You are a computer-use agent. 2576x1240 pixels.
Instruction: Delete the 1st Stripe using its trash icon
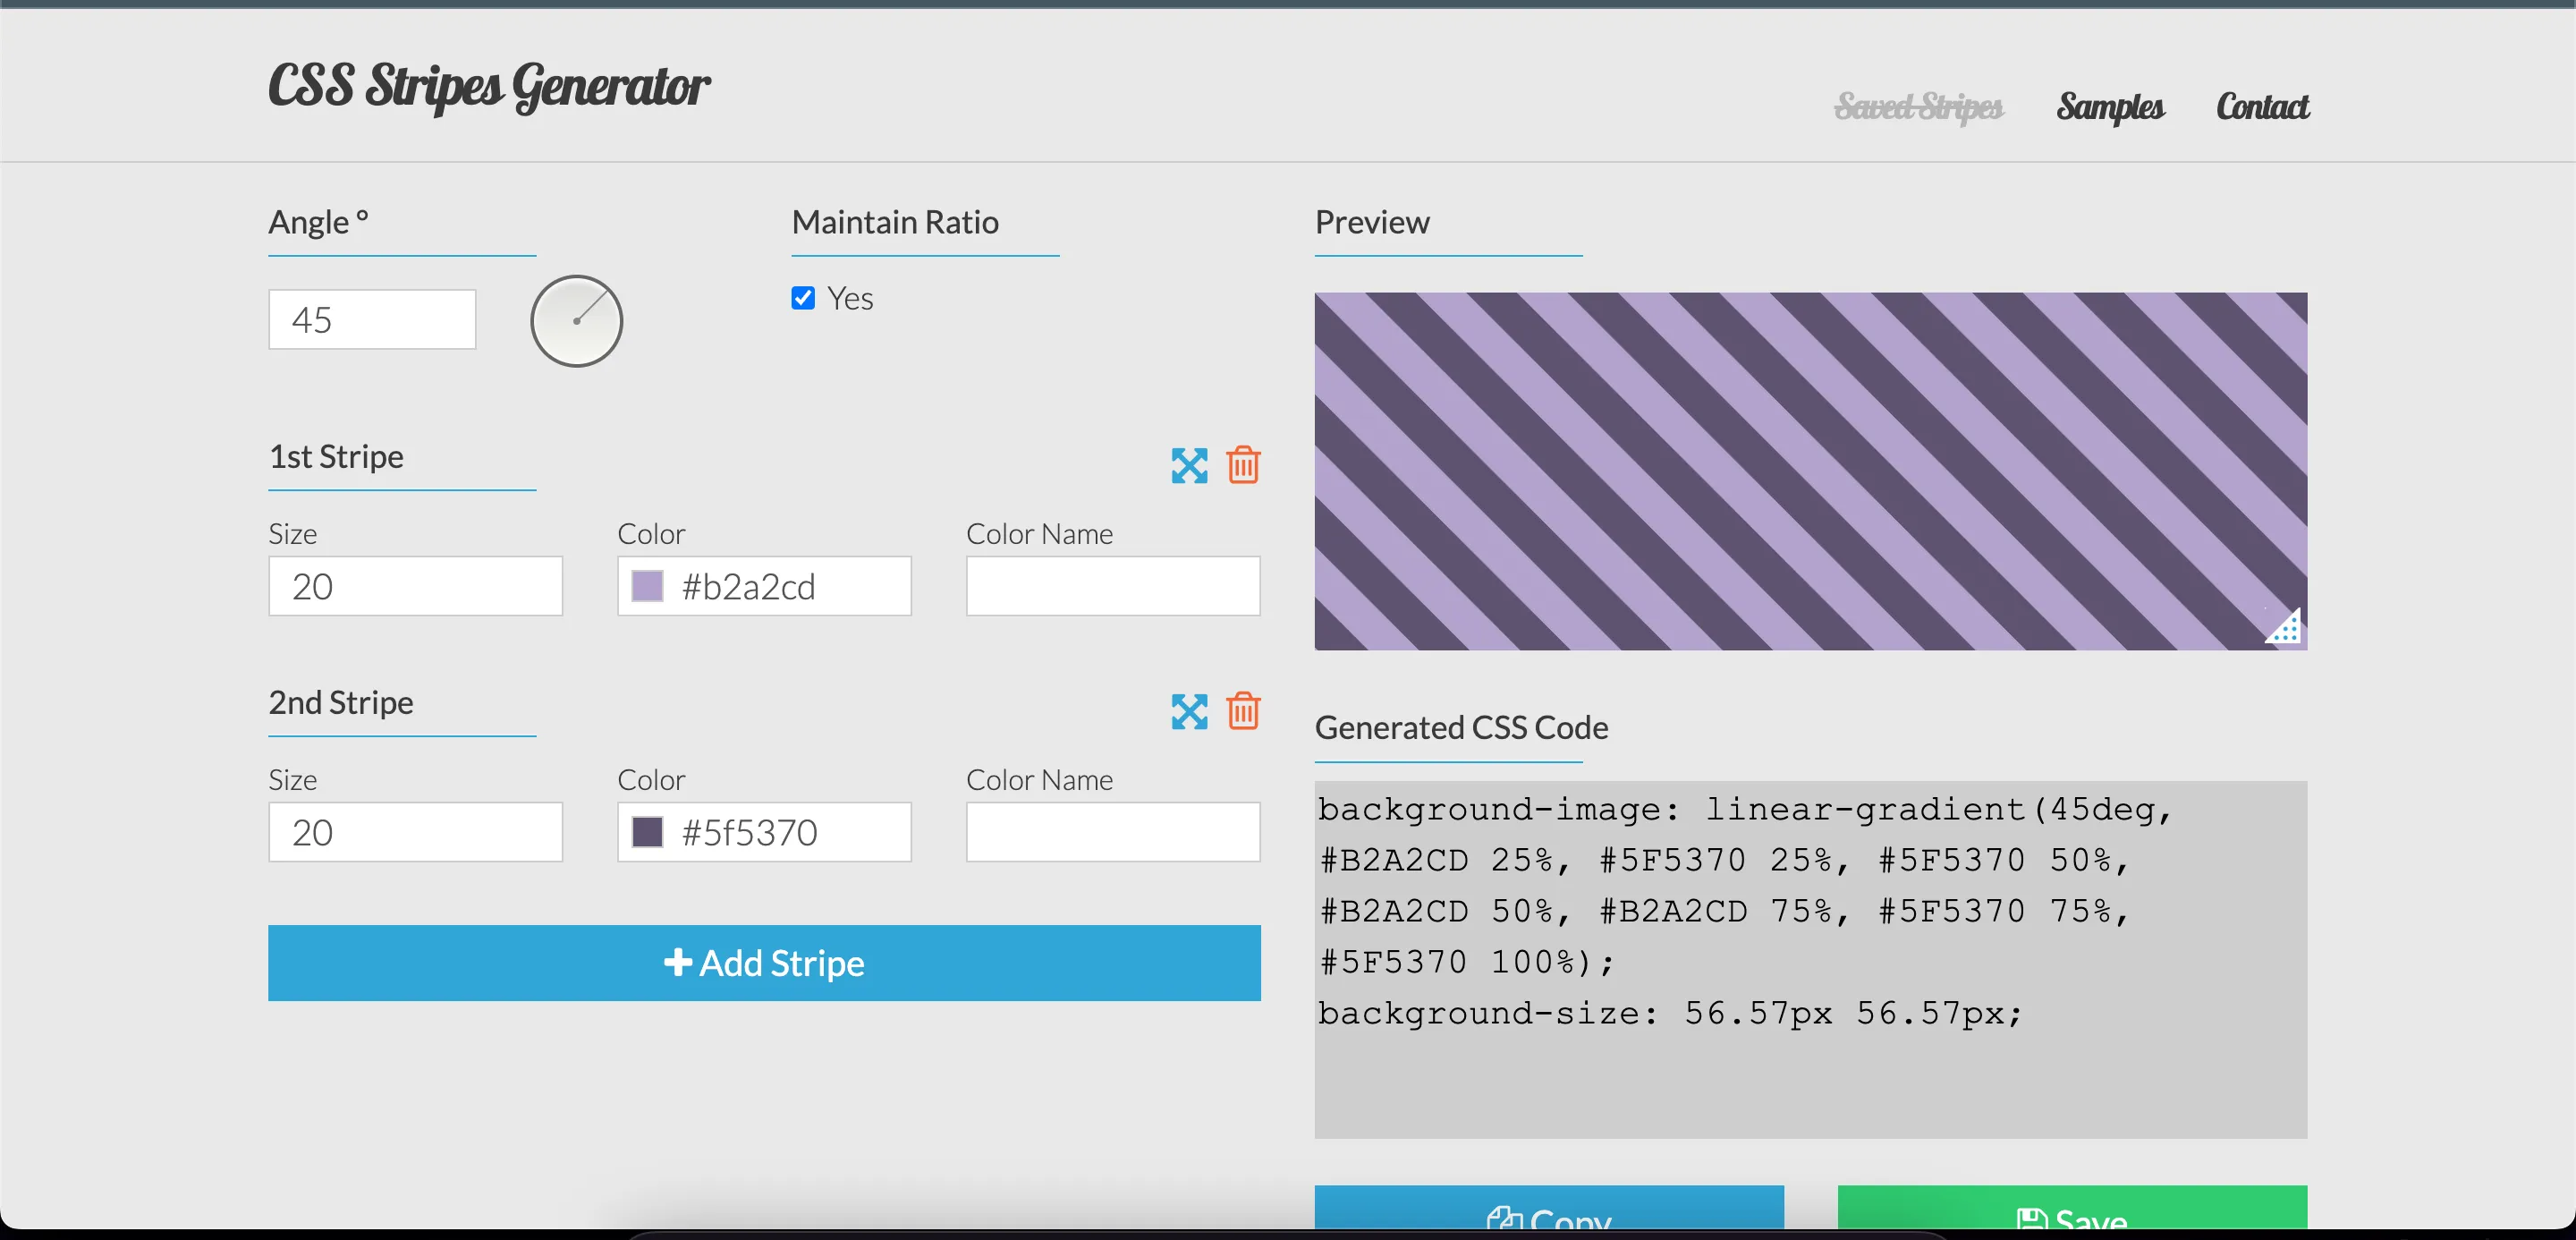[1243, 466]
